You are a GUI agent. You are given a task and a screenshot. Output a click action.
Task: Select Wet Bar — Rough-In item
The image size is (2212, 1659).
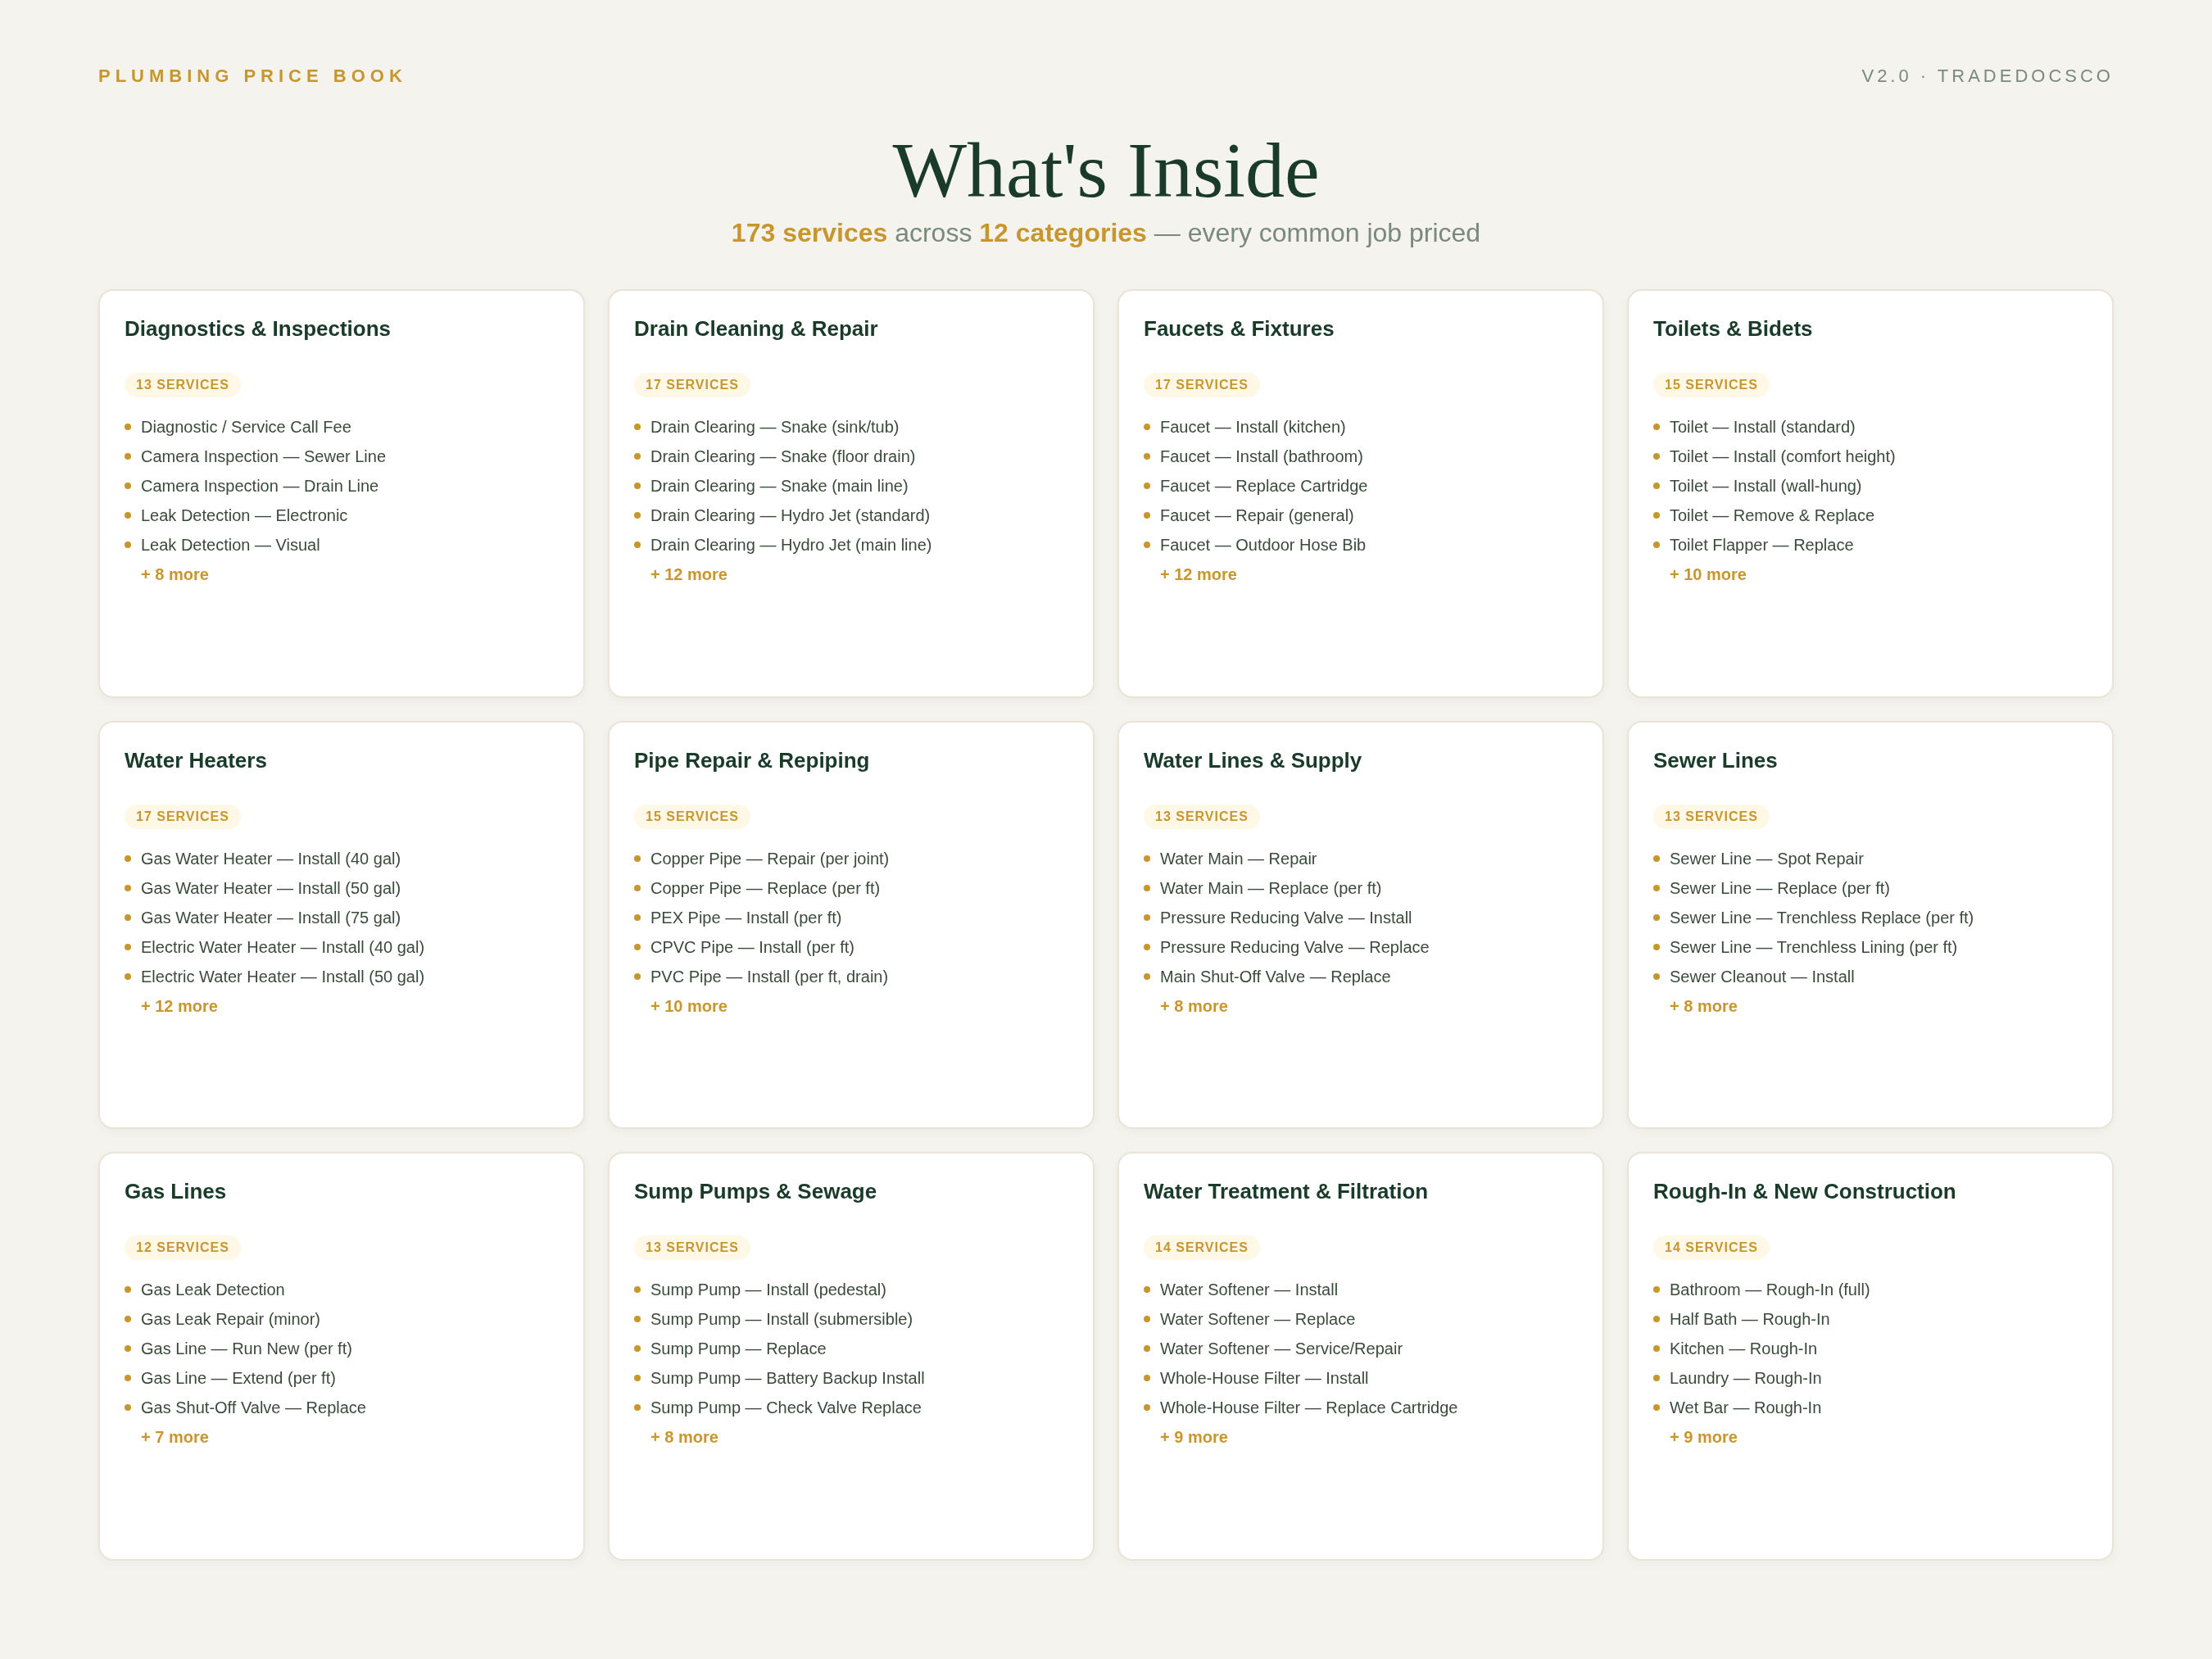(x=1745, y=1407)
